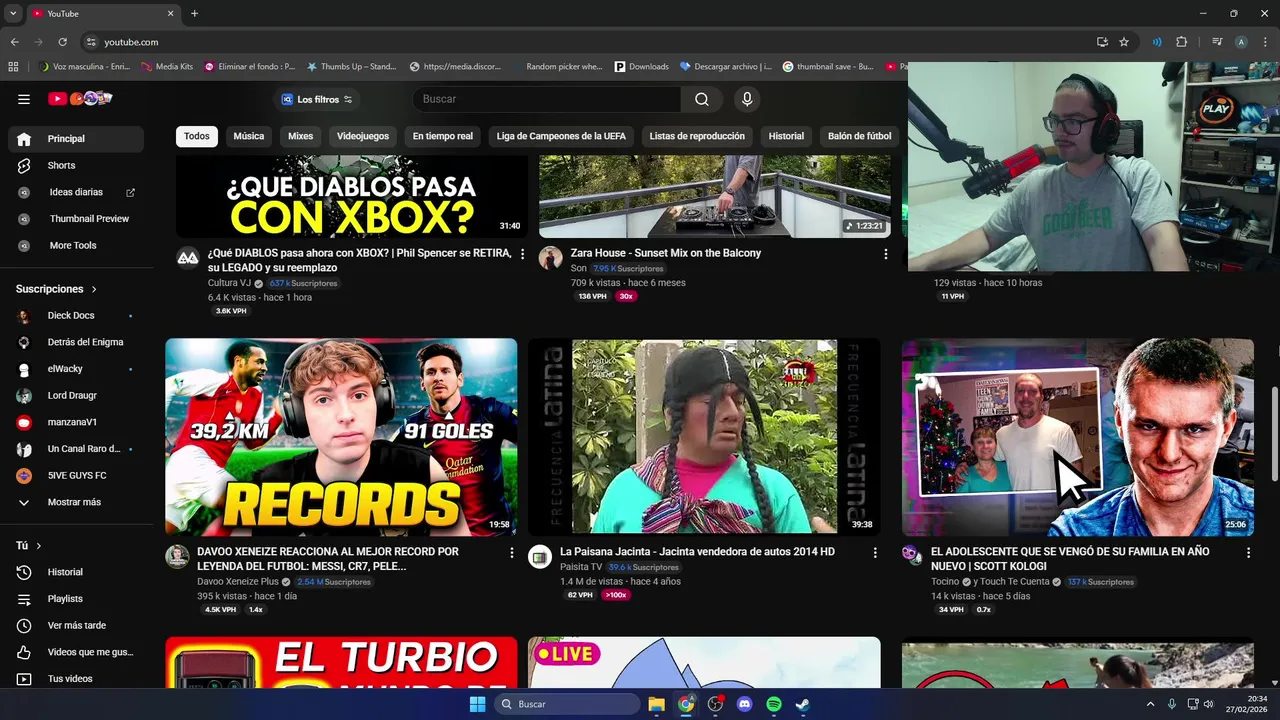Expand the Tú section chevron
Viewport: 1280px width, 720px height.
[x=39, y=546]
